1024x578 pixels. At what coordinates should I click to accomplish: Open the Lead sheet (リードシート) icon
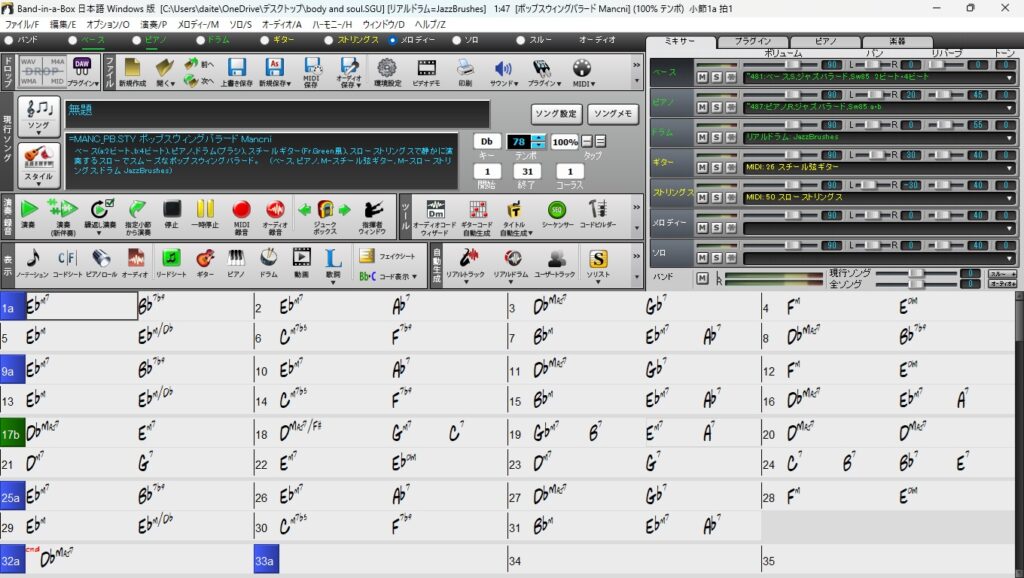click(170, 263)
